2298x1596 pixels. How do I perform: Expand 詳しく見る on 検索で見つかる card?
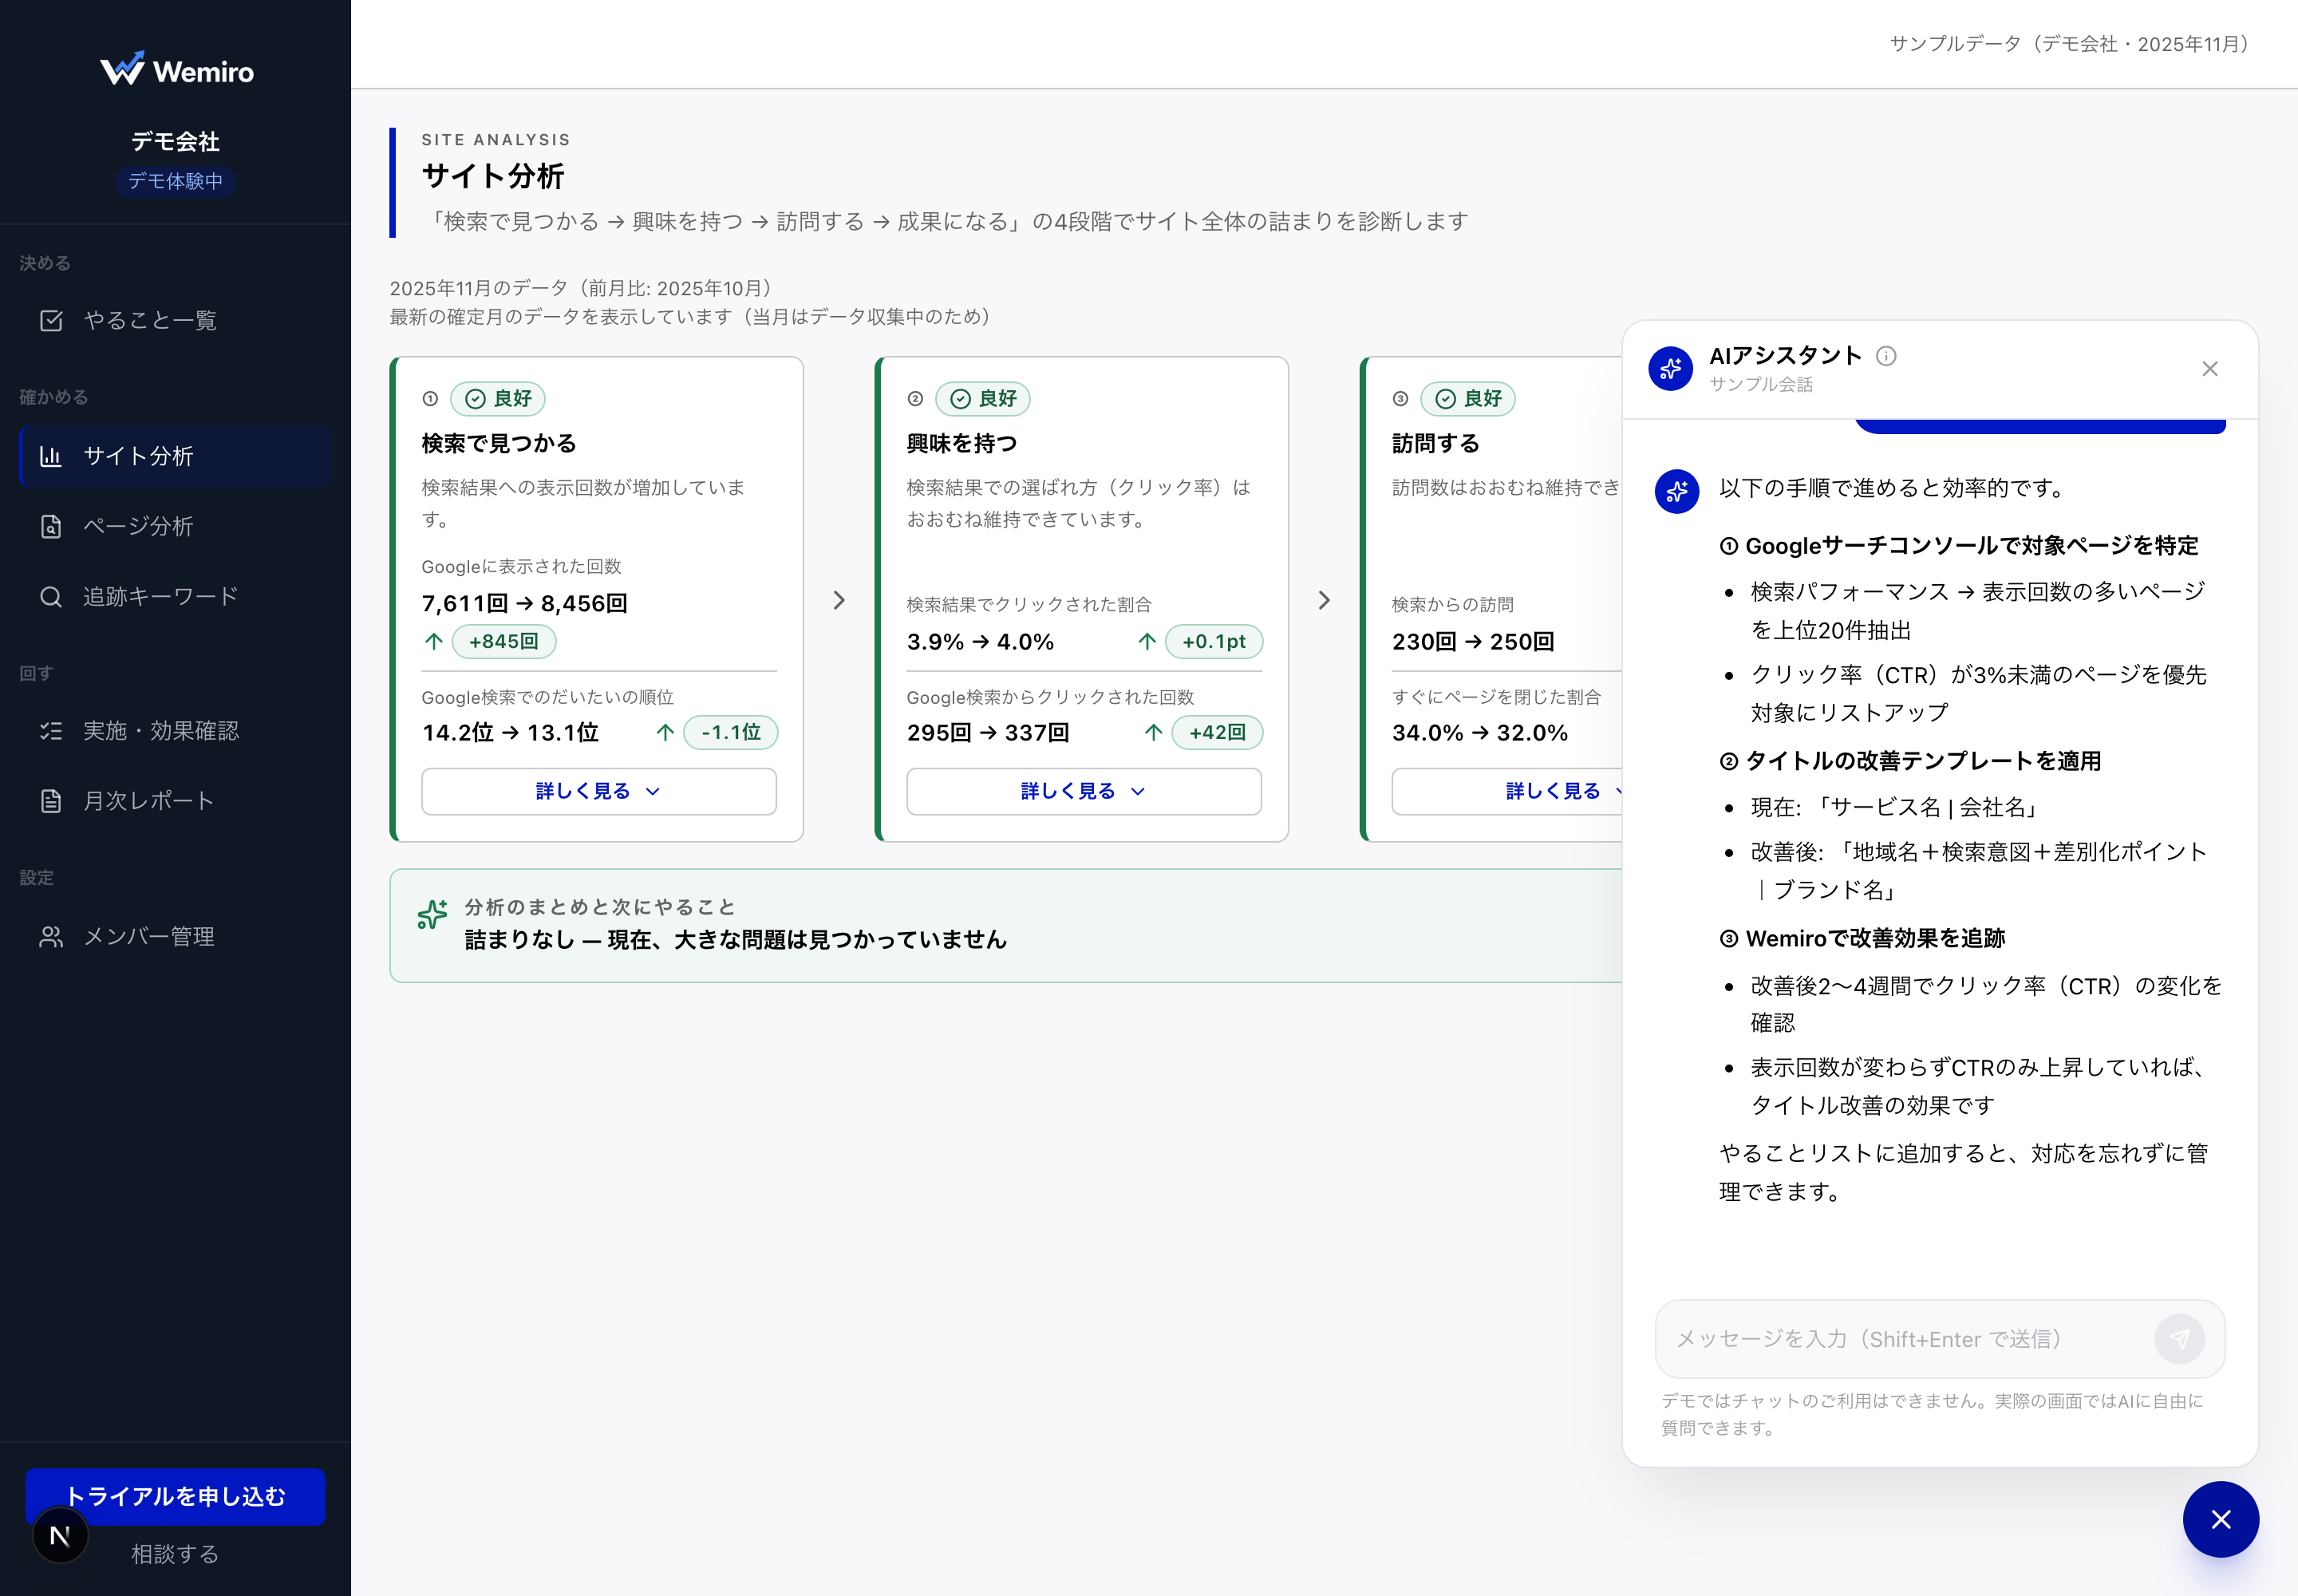598,791
